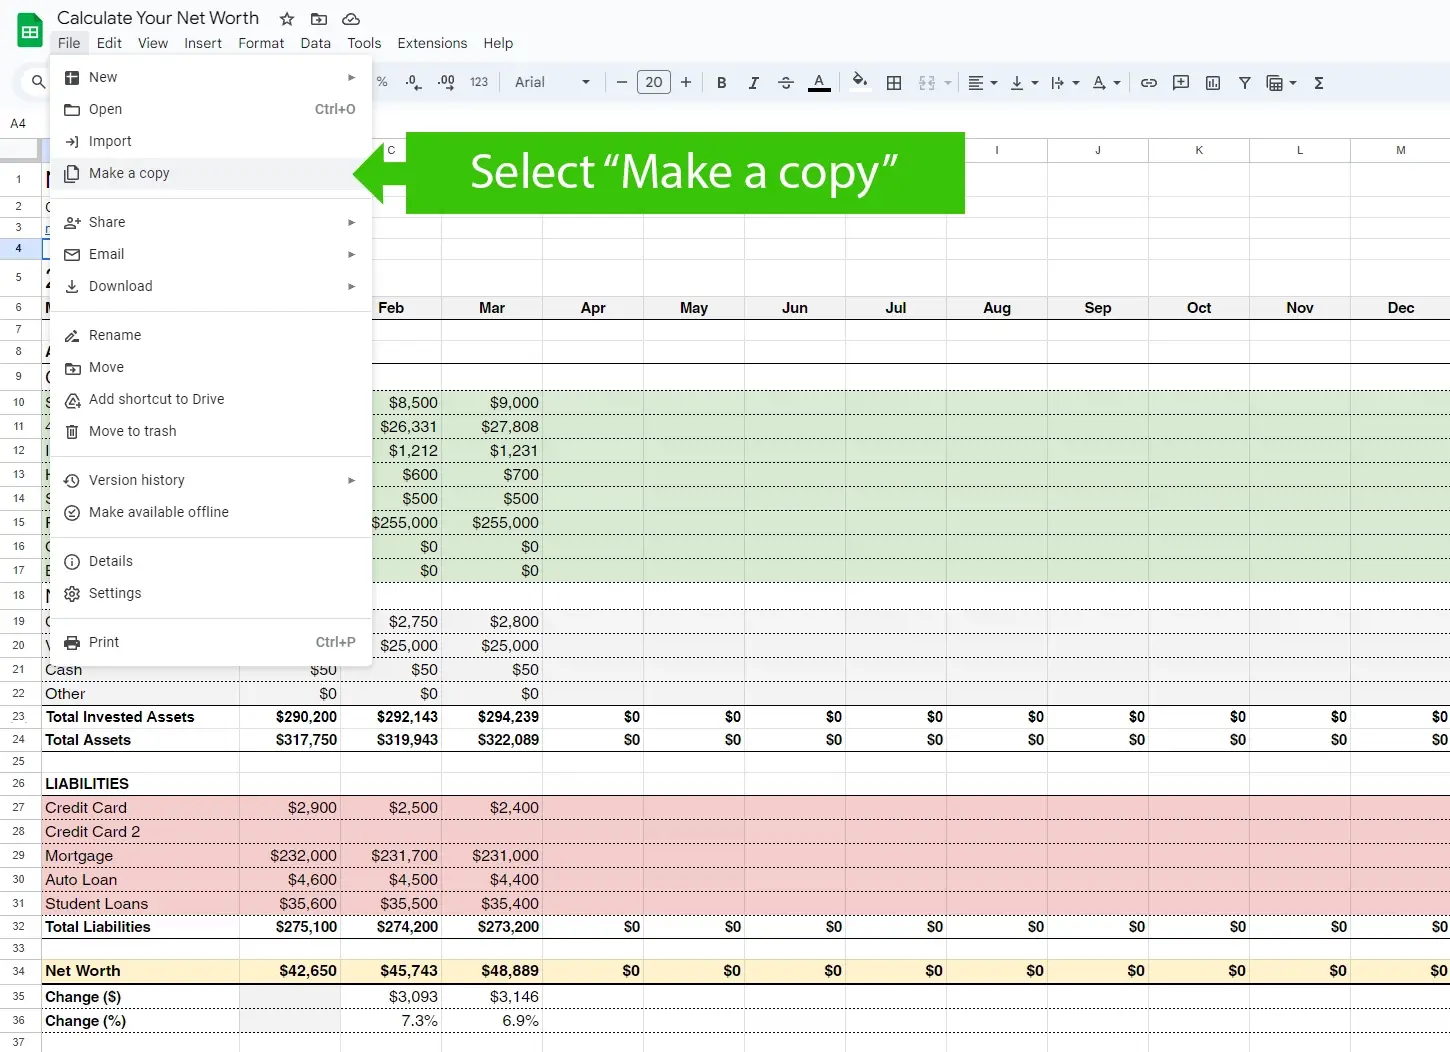Screen dimensions: 1450x1052
Task: Open the Google Sheets home icon
Action: pyautogui.click(x=30, y=30)
